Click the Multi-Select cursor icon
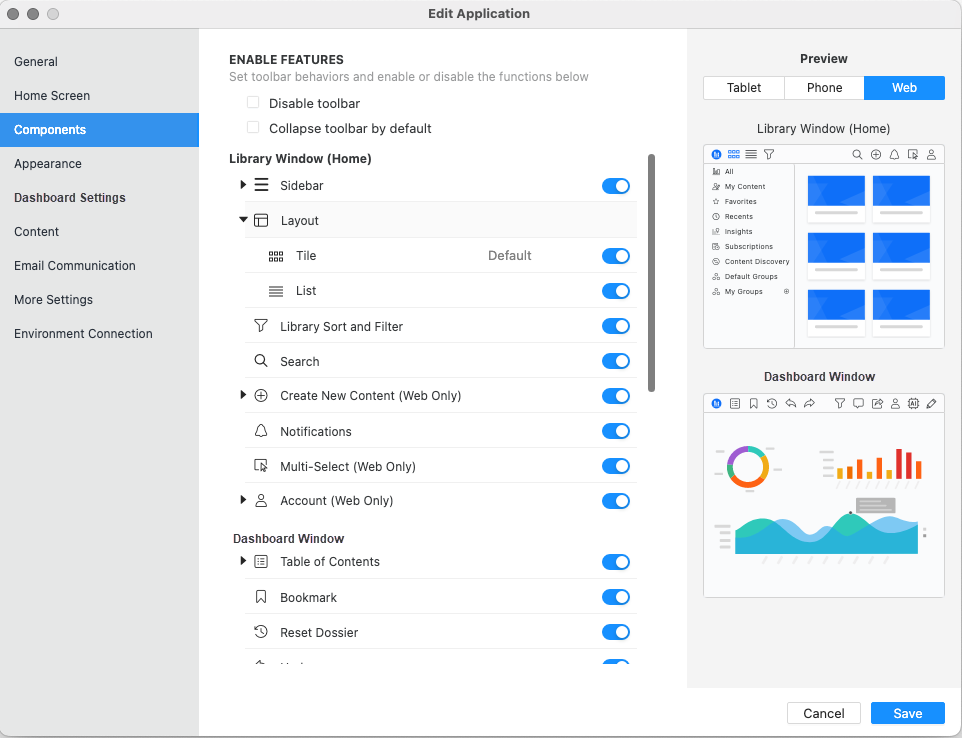 point(261,466)
